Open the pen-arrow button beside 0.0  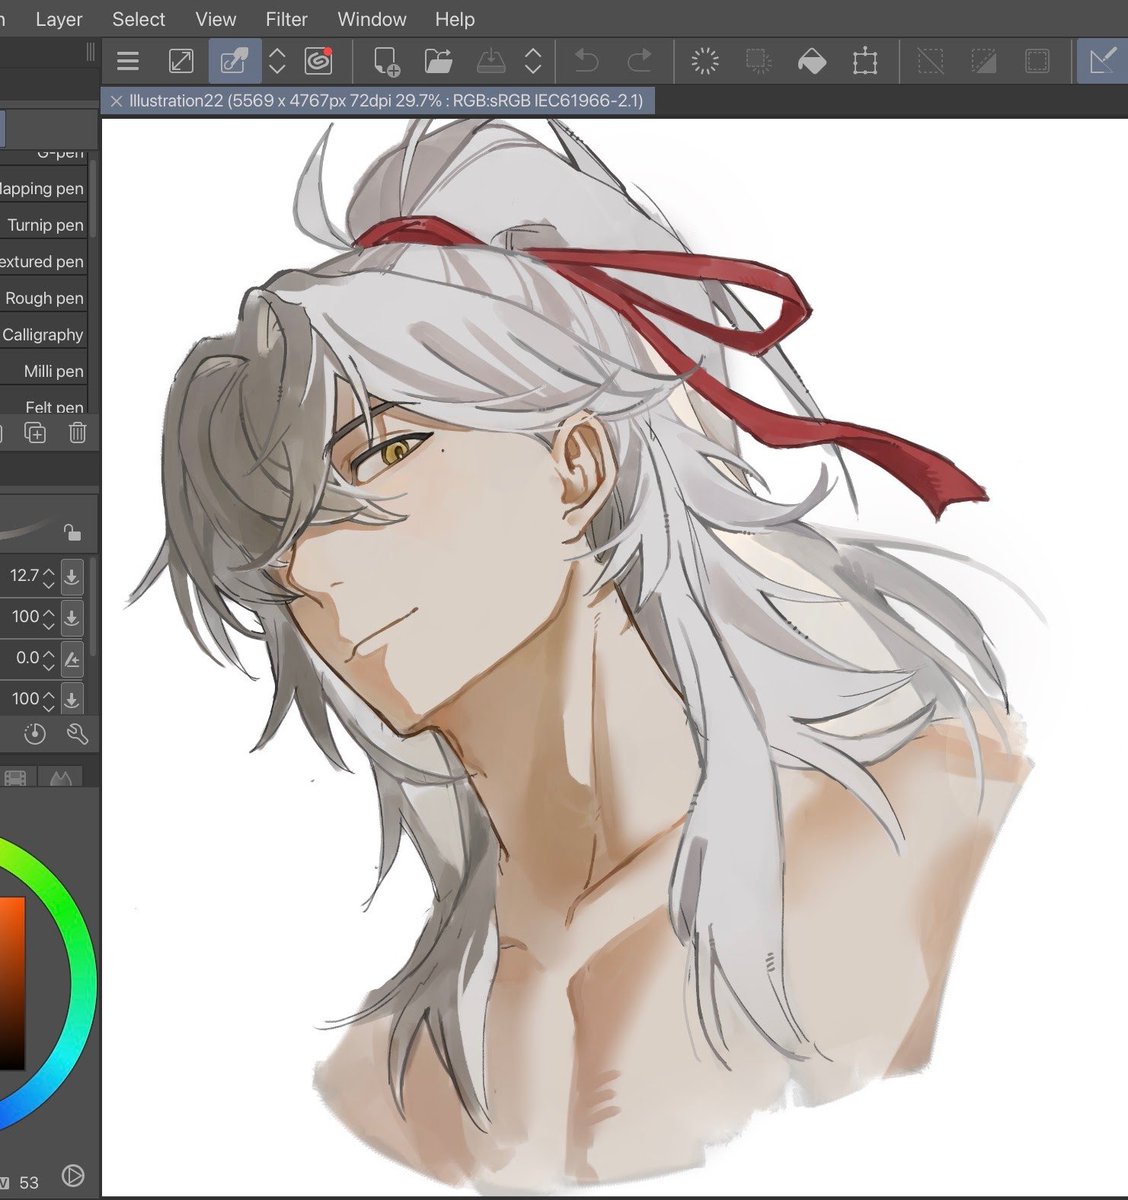(x=72, y=658)
